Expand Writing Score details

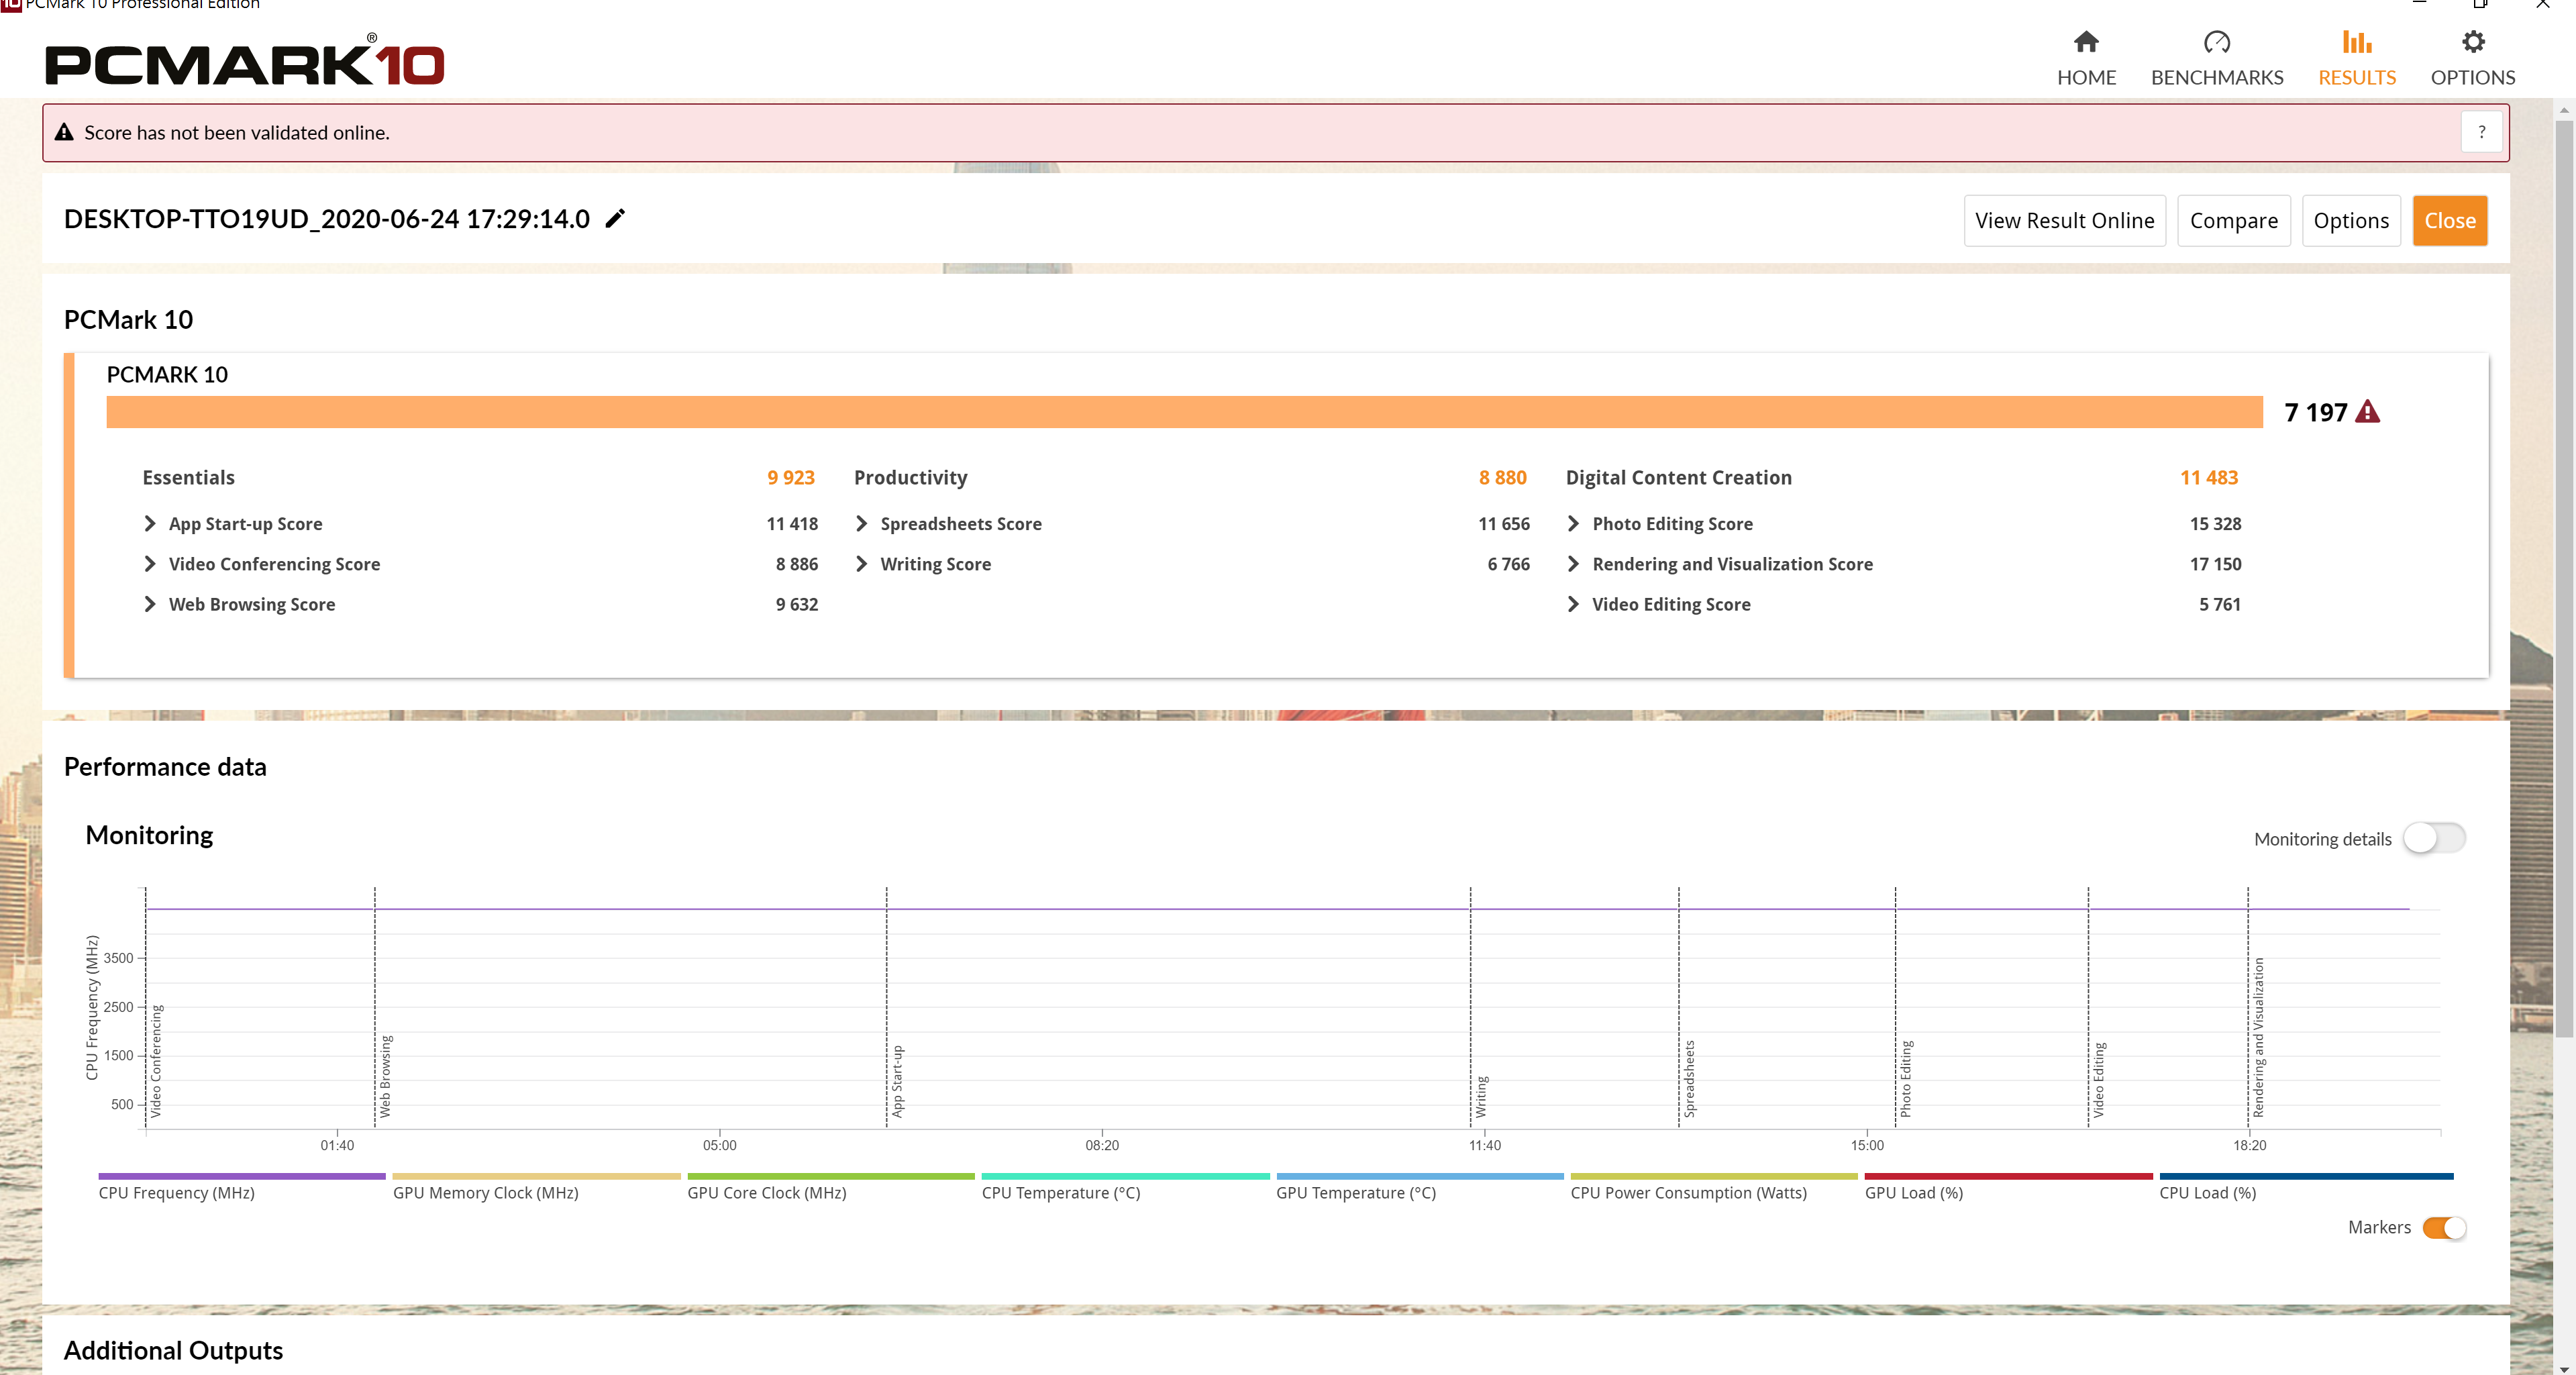(862, 563)
